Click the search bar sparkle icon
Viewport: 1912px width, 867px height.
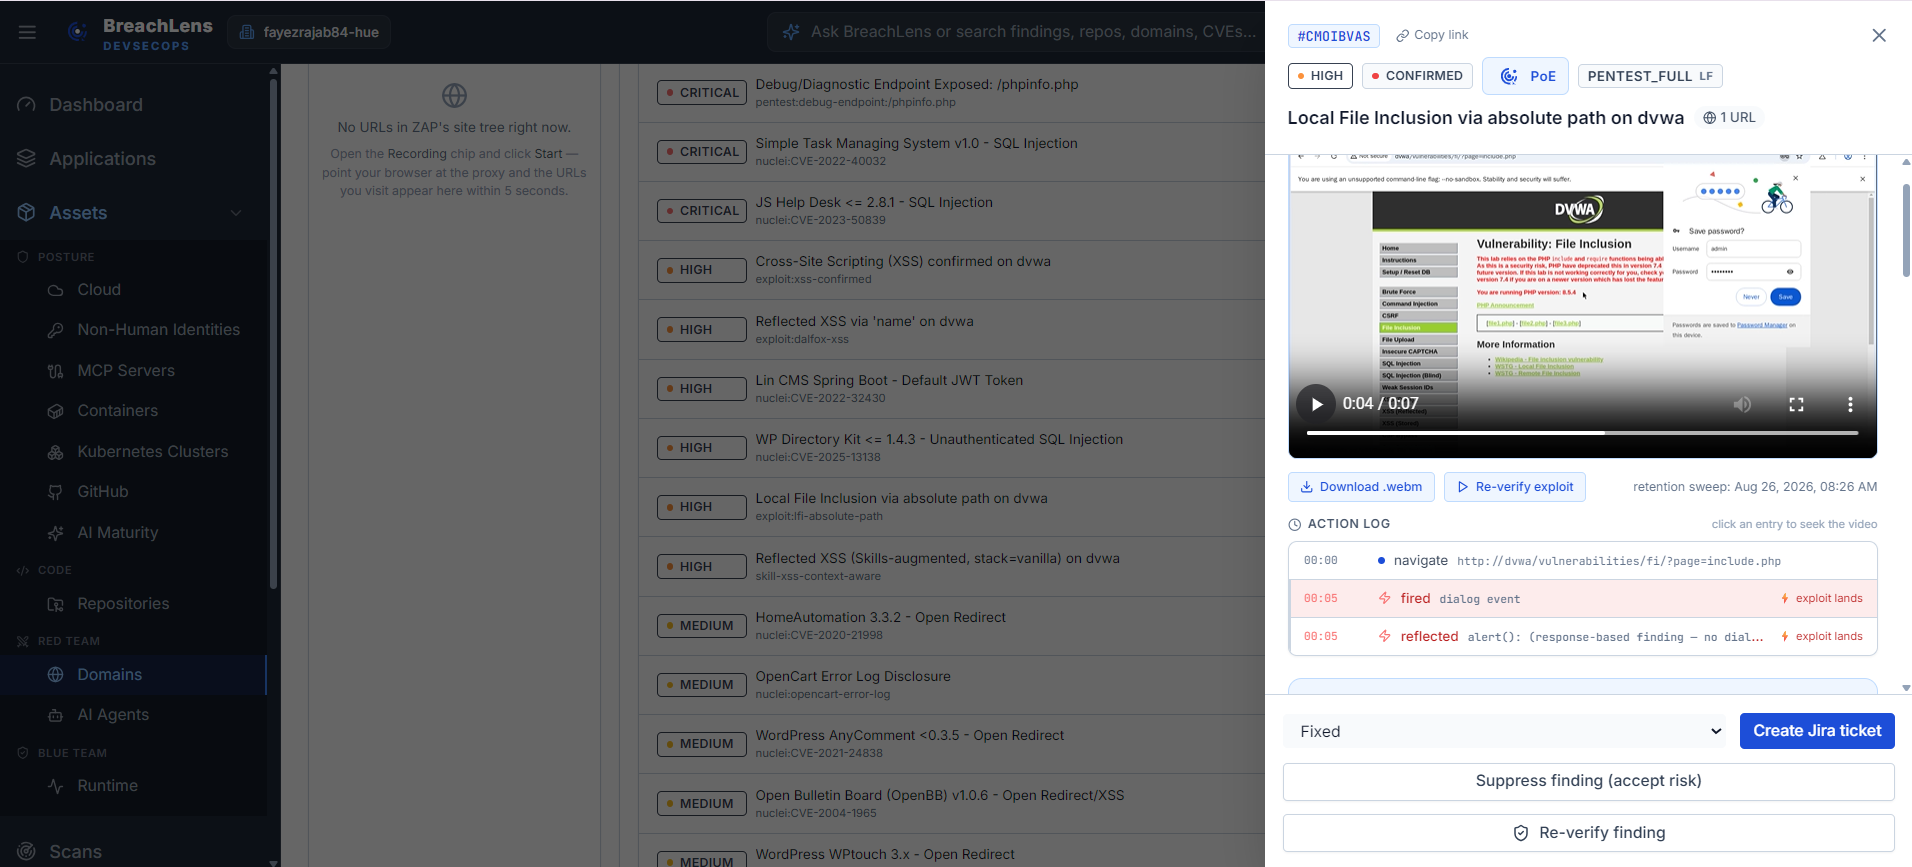point(791,32)
